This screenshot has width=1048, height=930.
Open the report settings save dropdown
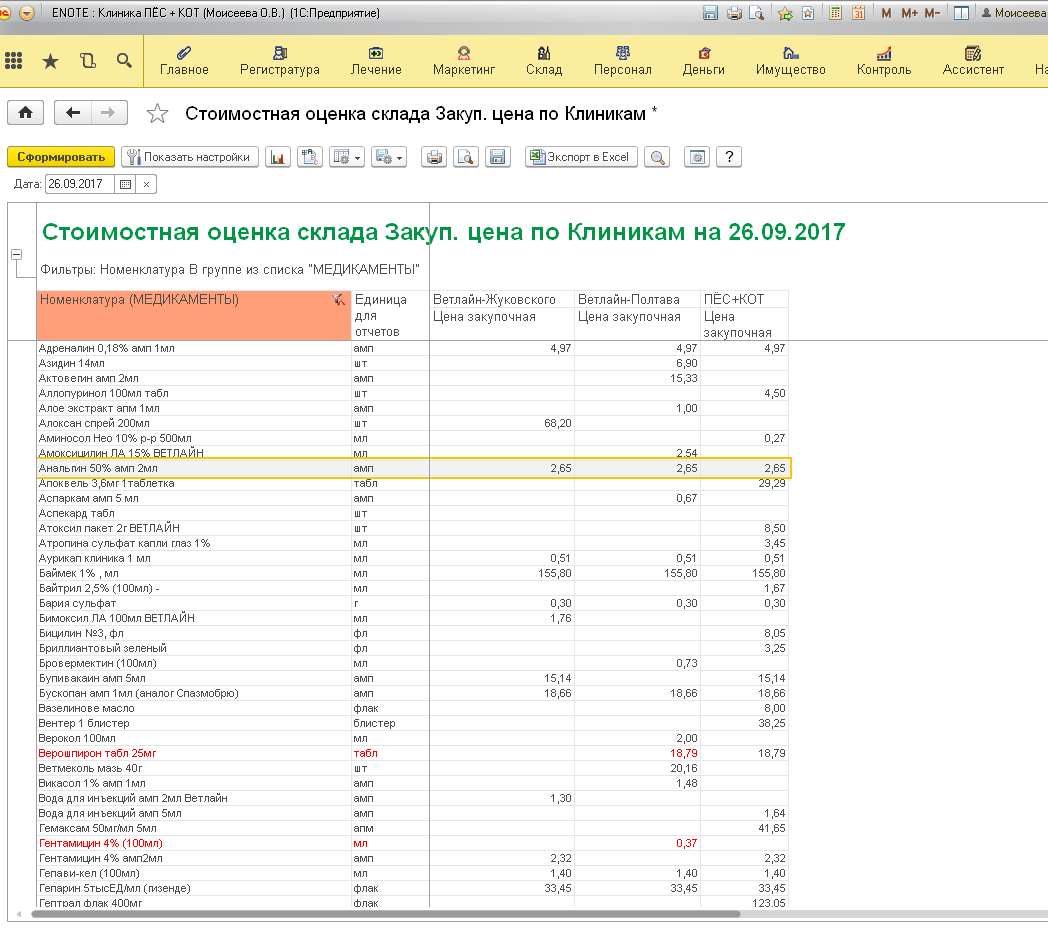389,157
